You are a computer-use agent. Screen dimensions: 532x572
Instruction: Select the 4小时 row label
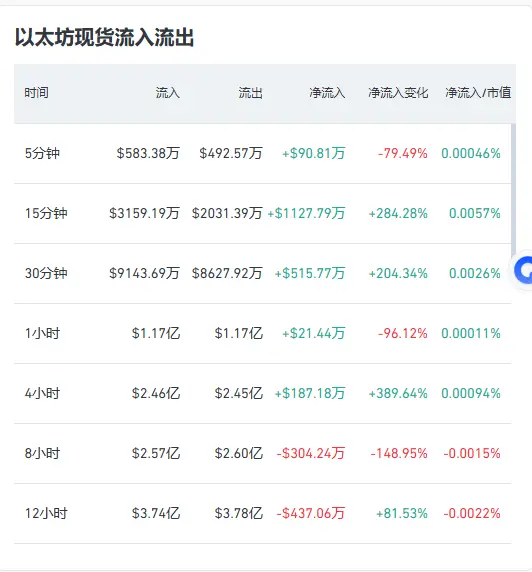click(x=42, y=393)
